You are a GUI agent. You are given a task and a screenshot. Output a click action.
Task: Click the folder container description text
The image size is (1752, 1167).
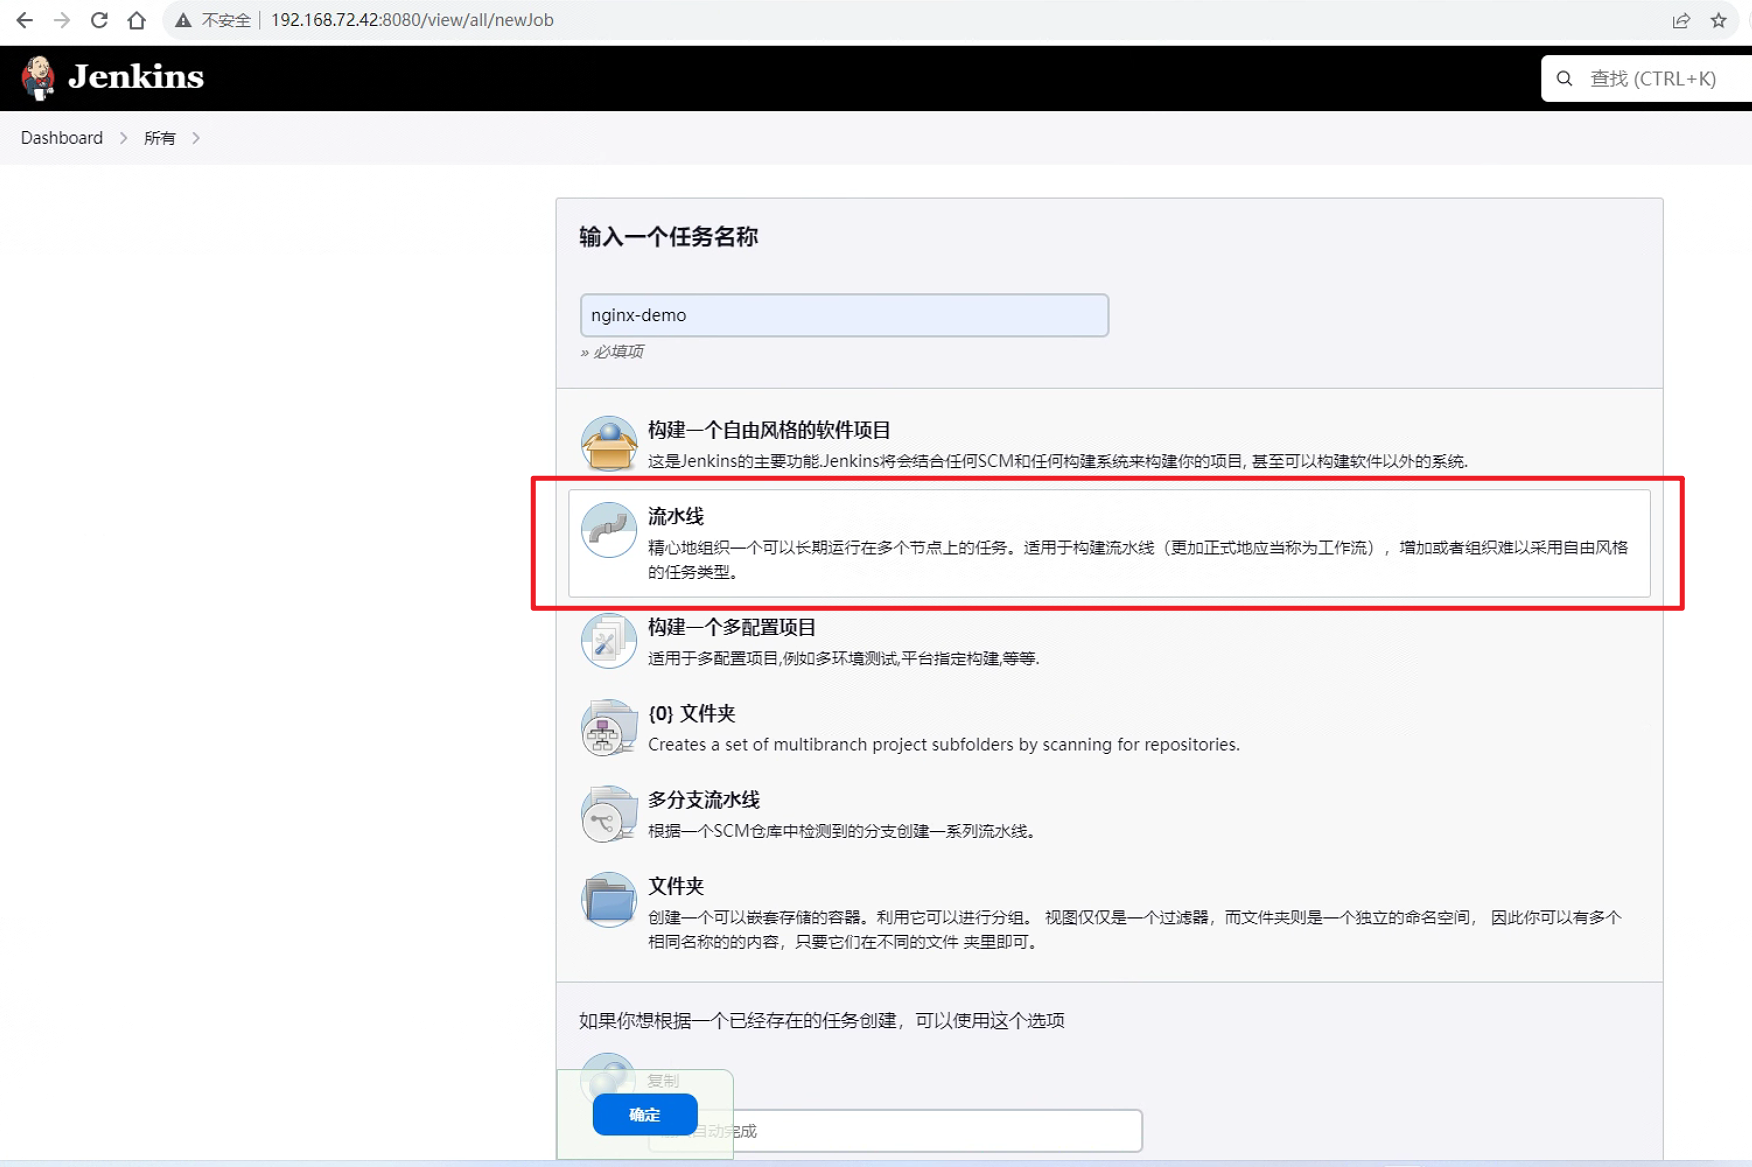(x=1135, y=930)
